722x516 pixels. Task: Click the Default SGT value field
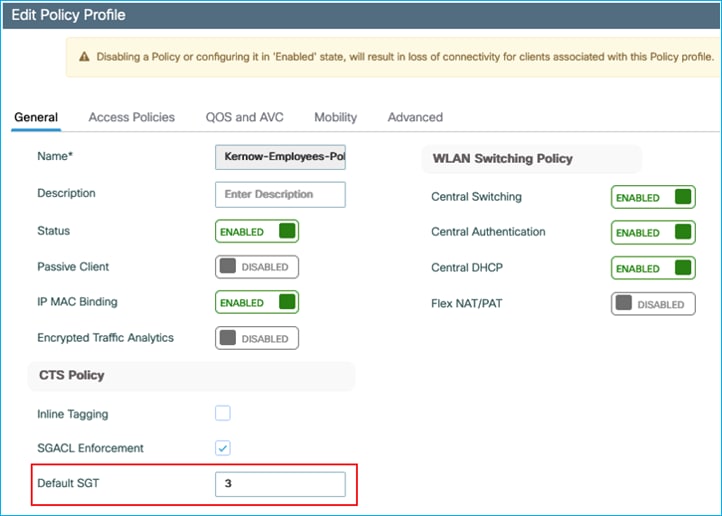pos(280,484)
